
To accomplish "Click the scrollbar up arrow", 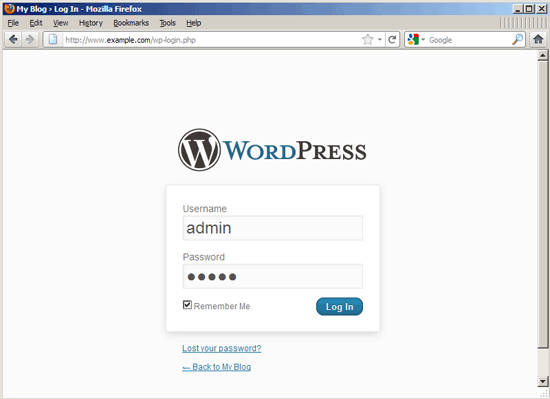I will click(x=542, y=55).
